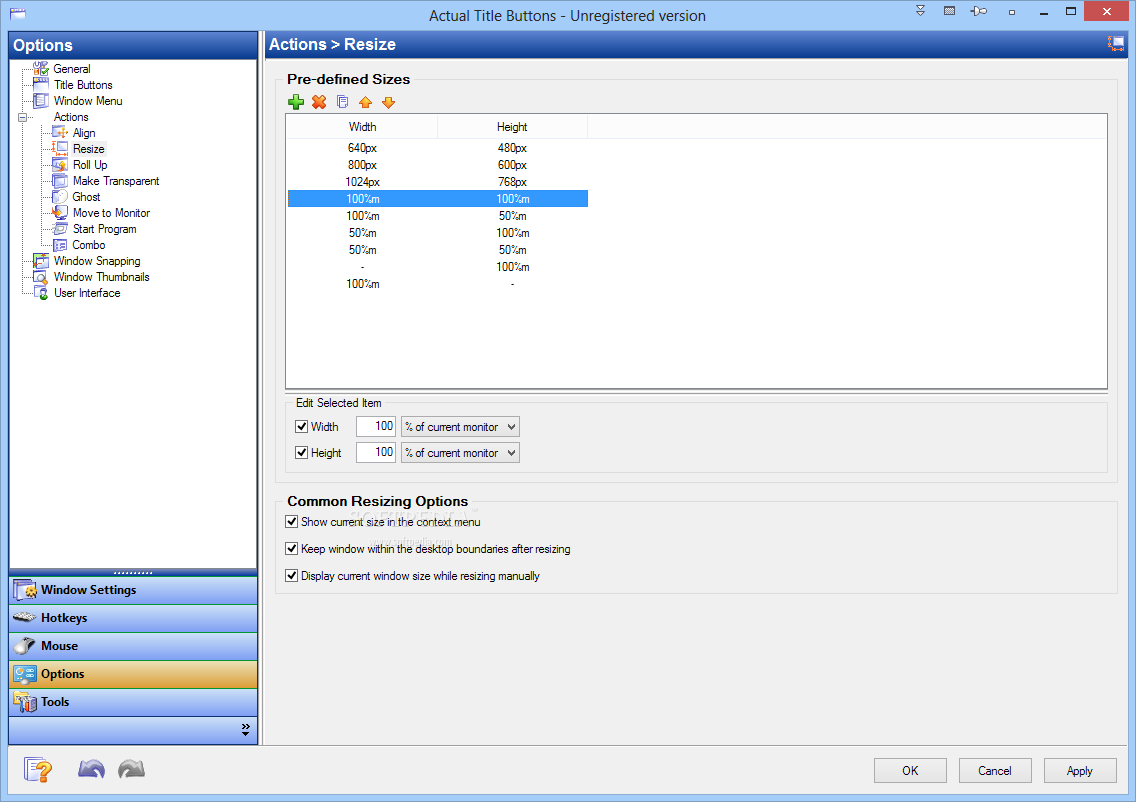Click the title bar app menu icon
The width and height of the screenshot is (1136, 802).
click(x=17, y=13)
